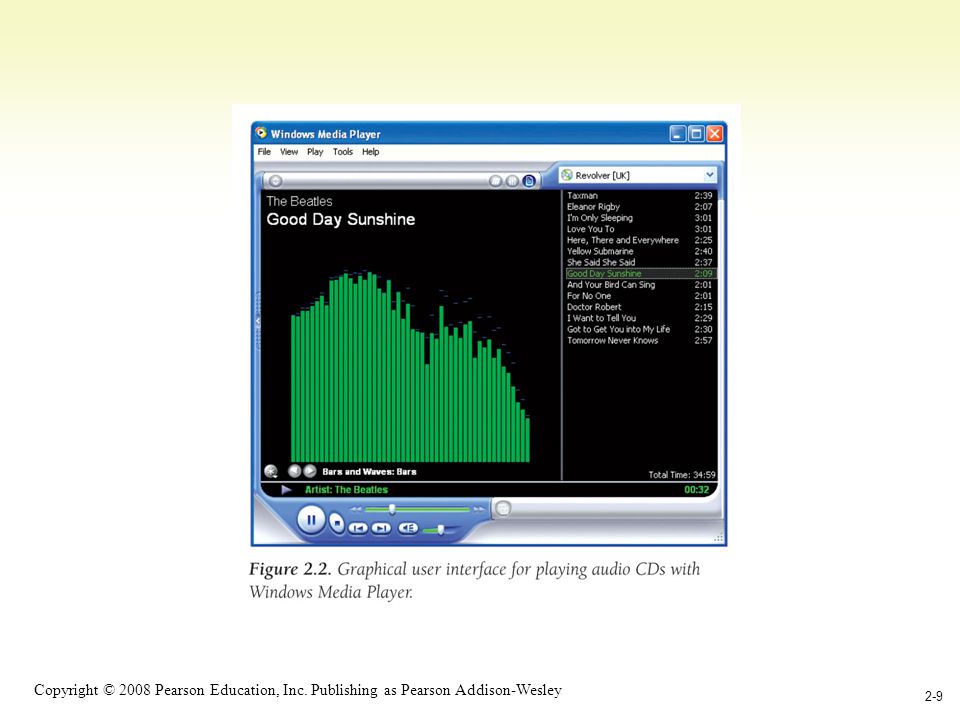Open the File menu

coord(264,152)
